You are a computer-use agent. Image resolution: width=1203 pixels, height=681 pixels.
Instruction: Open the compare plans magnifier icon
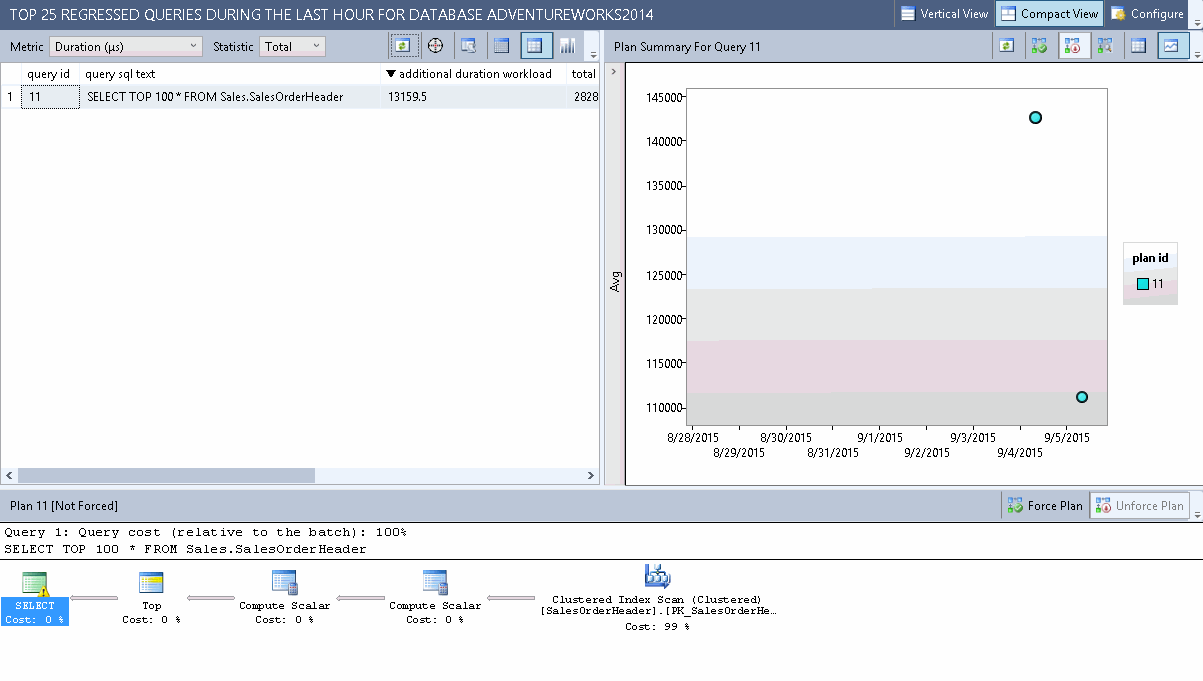1104,45
